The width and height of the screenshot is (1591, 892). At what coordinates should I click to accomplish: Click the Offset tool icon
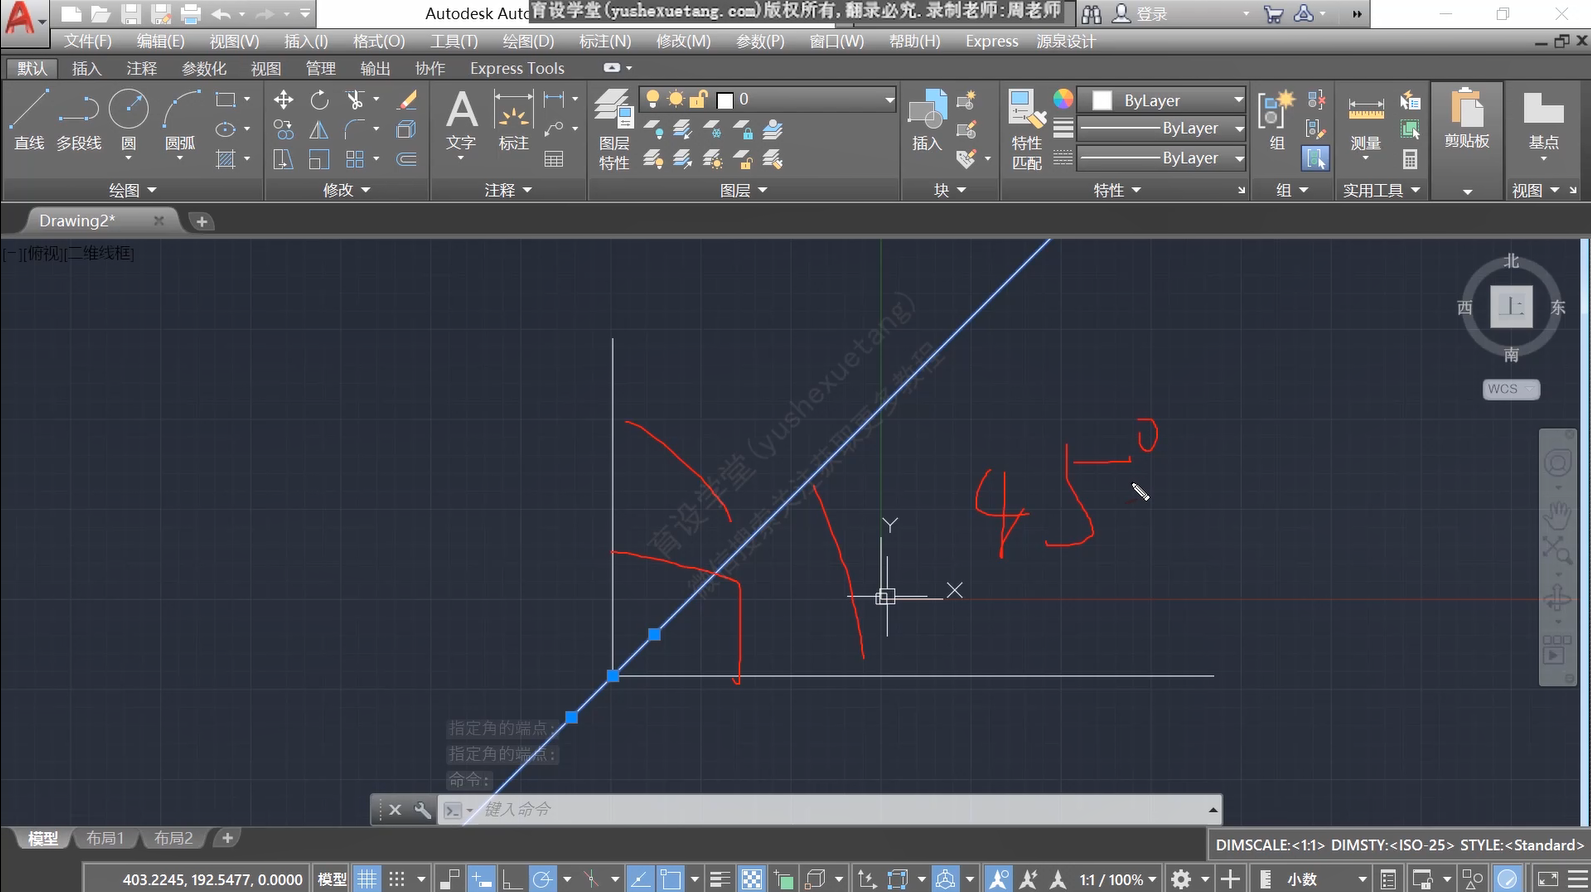[407, 160]
